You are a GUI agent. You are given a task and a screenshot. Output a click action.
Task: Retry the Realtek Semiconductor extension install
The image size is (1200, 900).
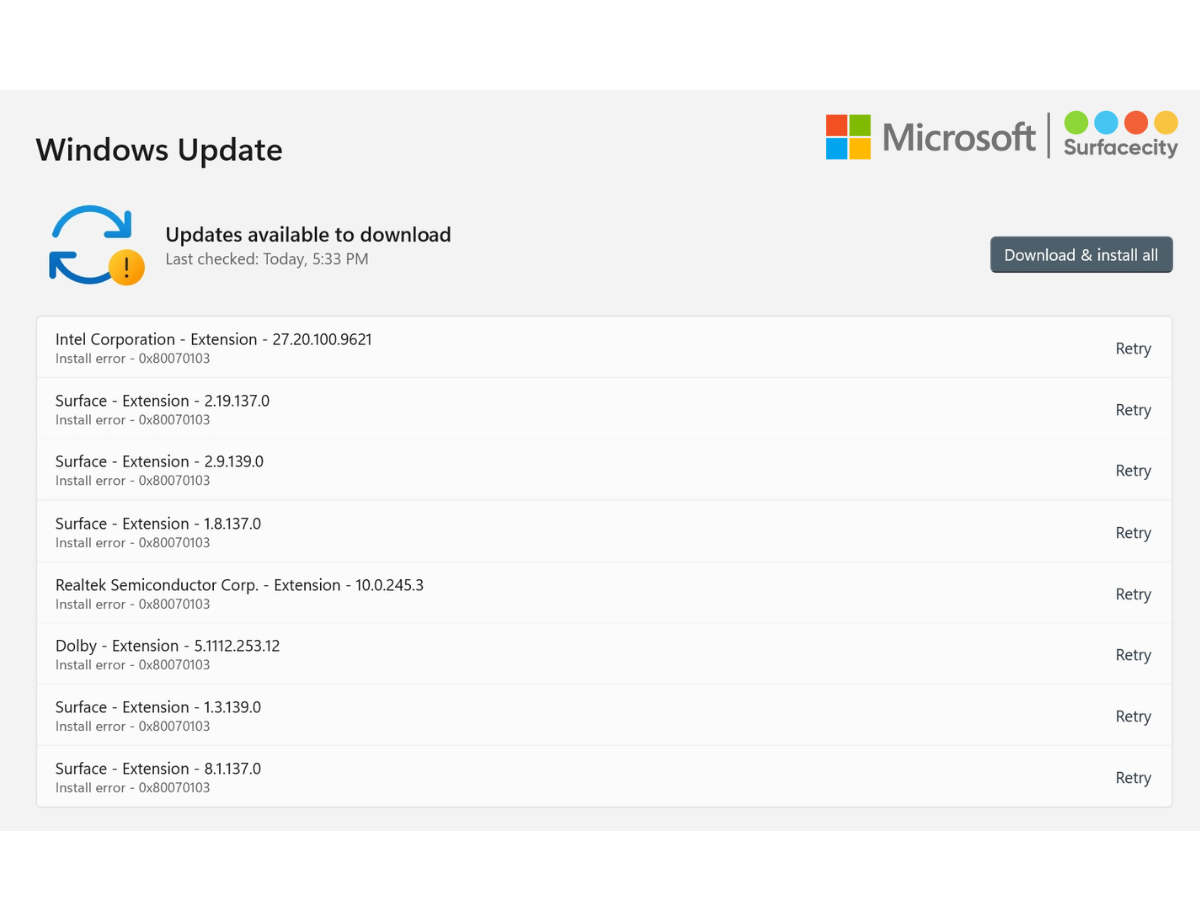point(1133,594)
